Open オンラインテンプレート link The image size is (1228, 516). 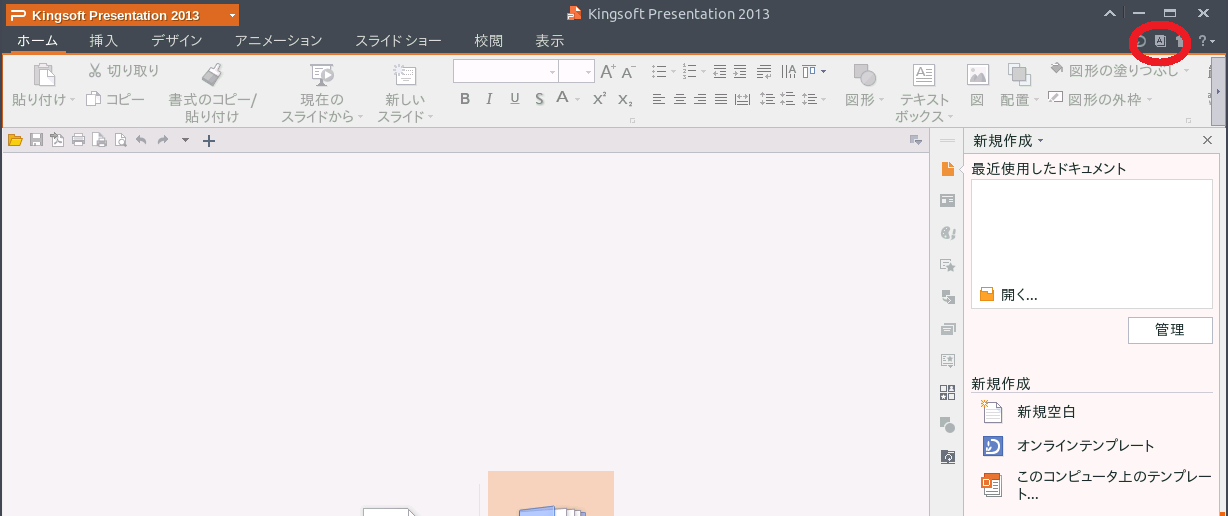[1085, 446]
